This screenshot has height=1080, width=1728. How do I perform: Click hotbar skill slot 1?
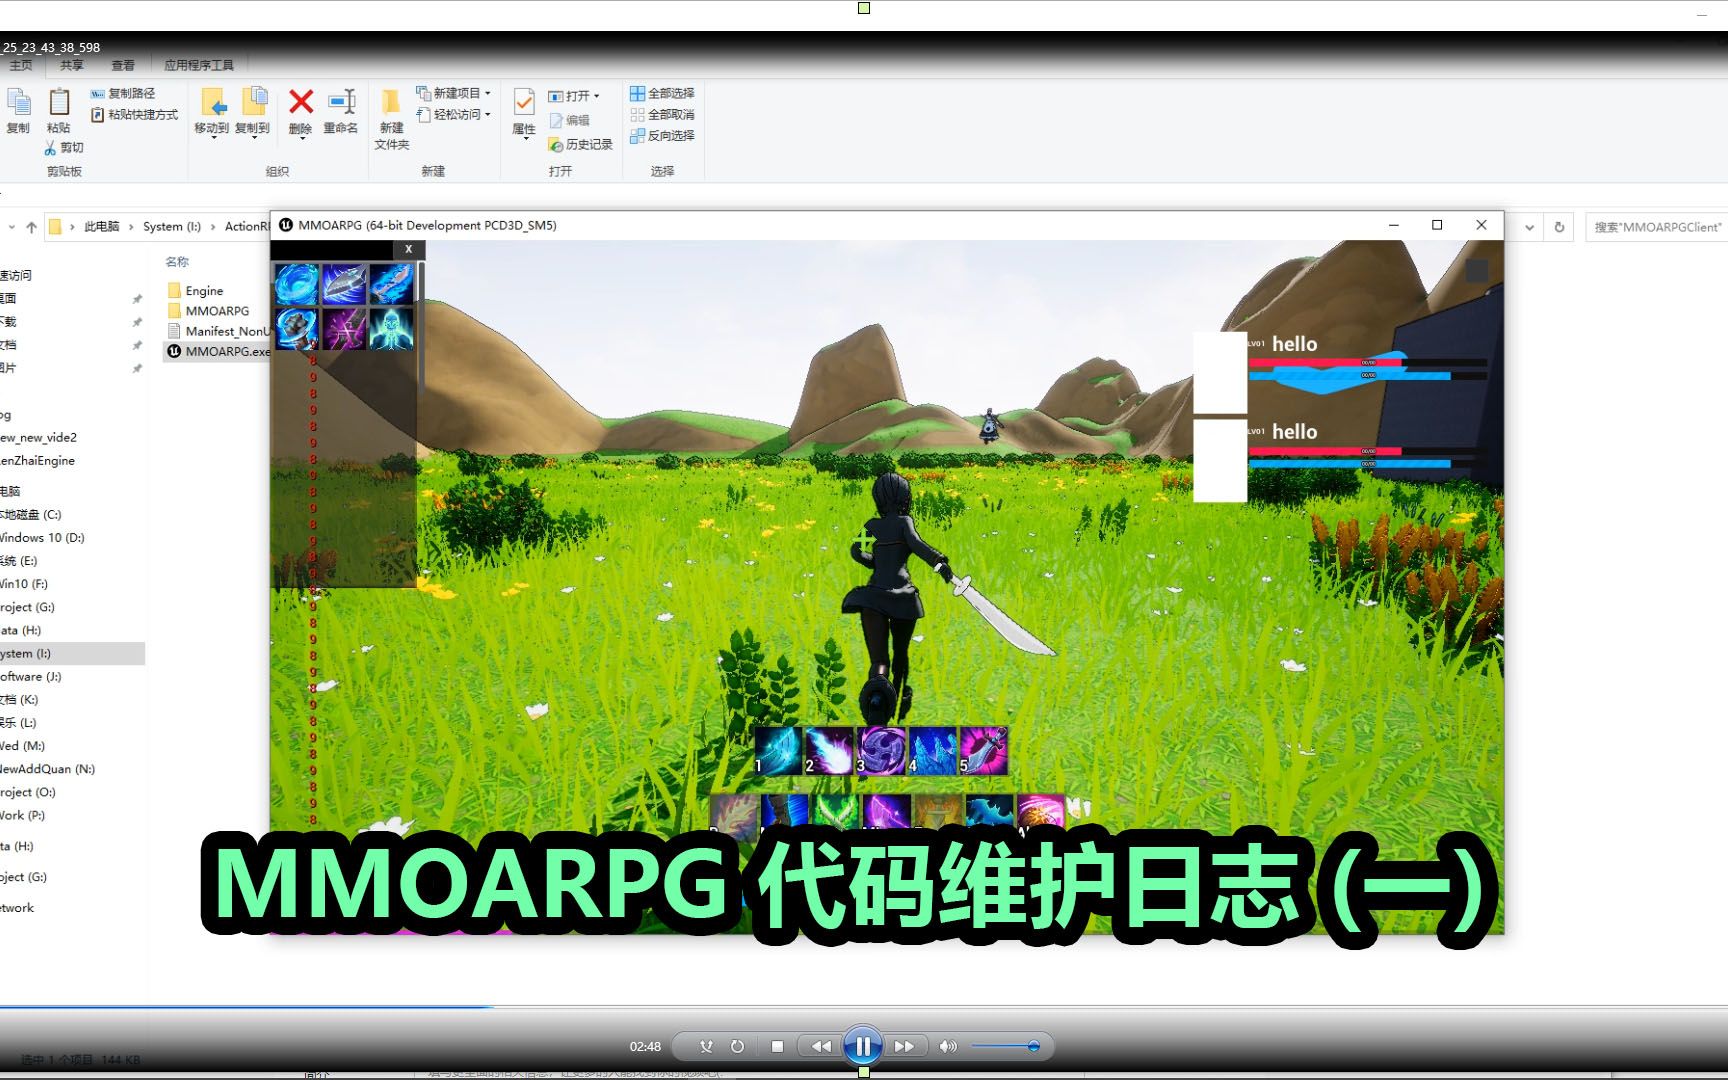click(777, 751)
